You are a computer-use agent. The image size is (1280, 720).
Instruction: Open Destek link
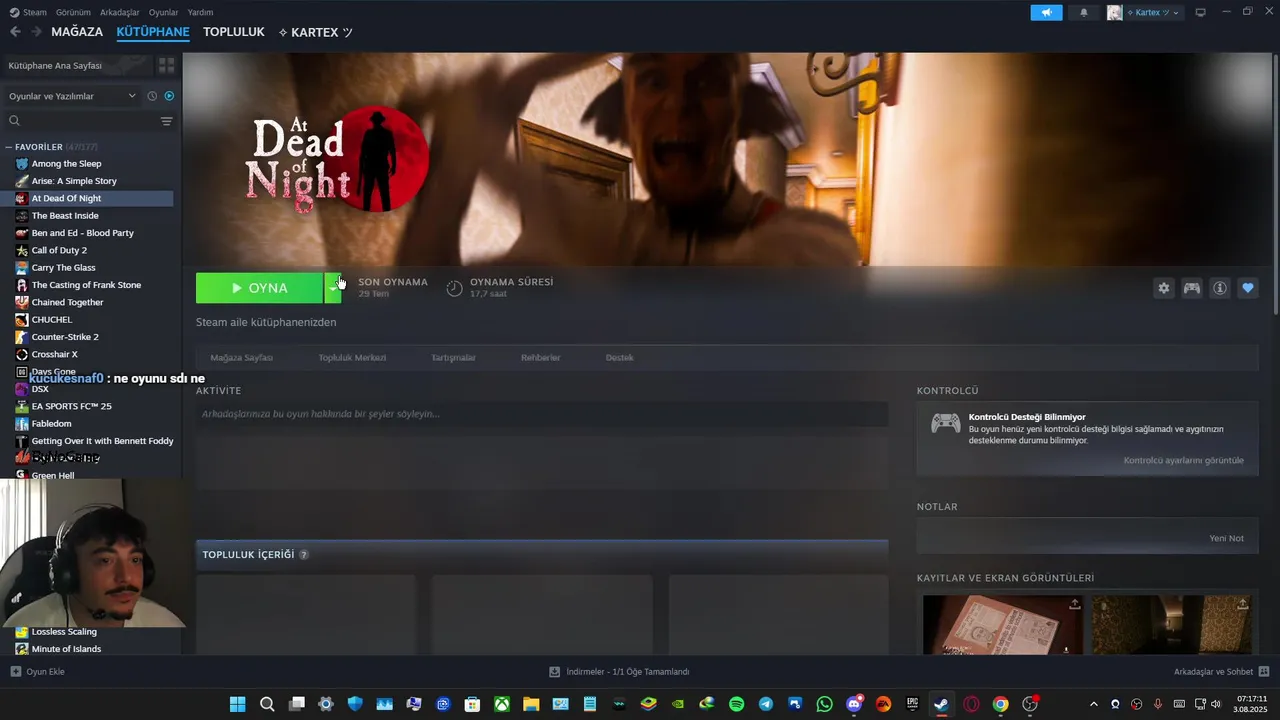pyautogui.click(x=620, y=357)
